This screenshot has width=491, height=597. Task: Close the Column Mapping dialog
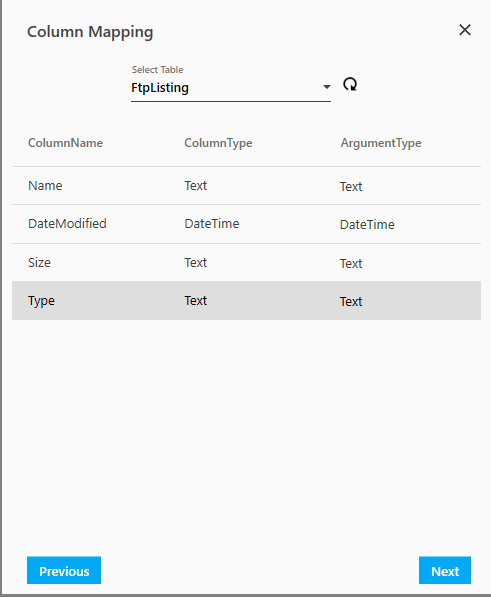click(x=465, y=30)
